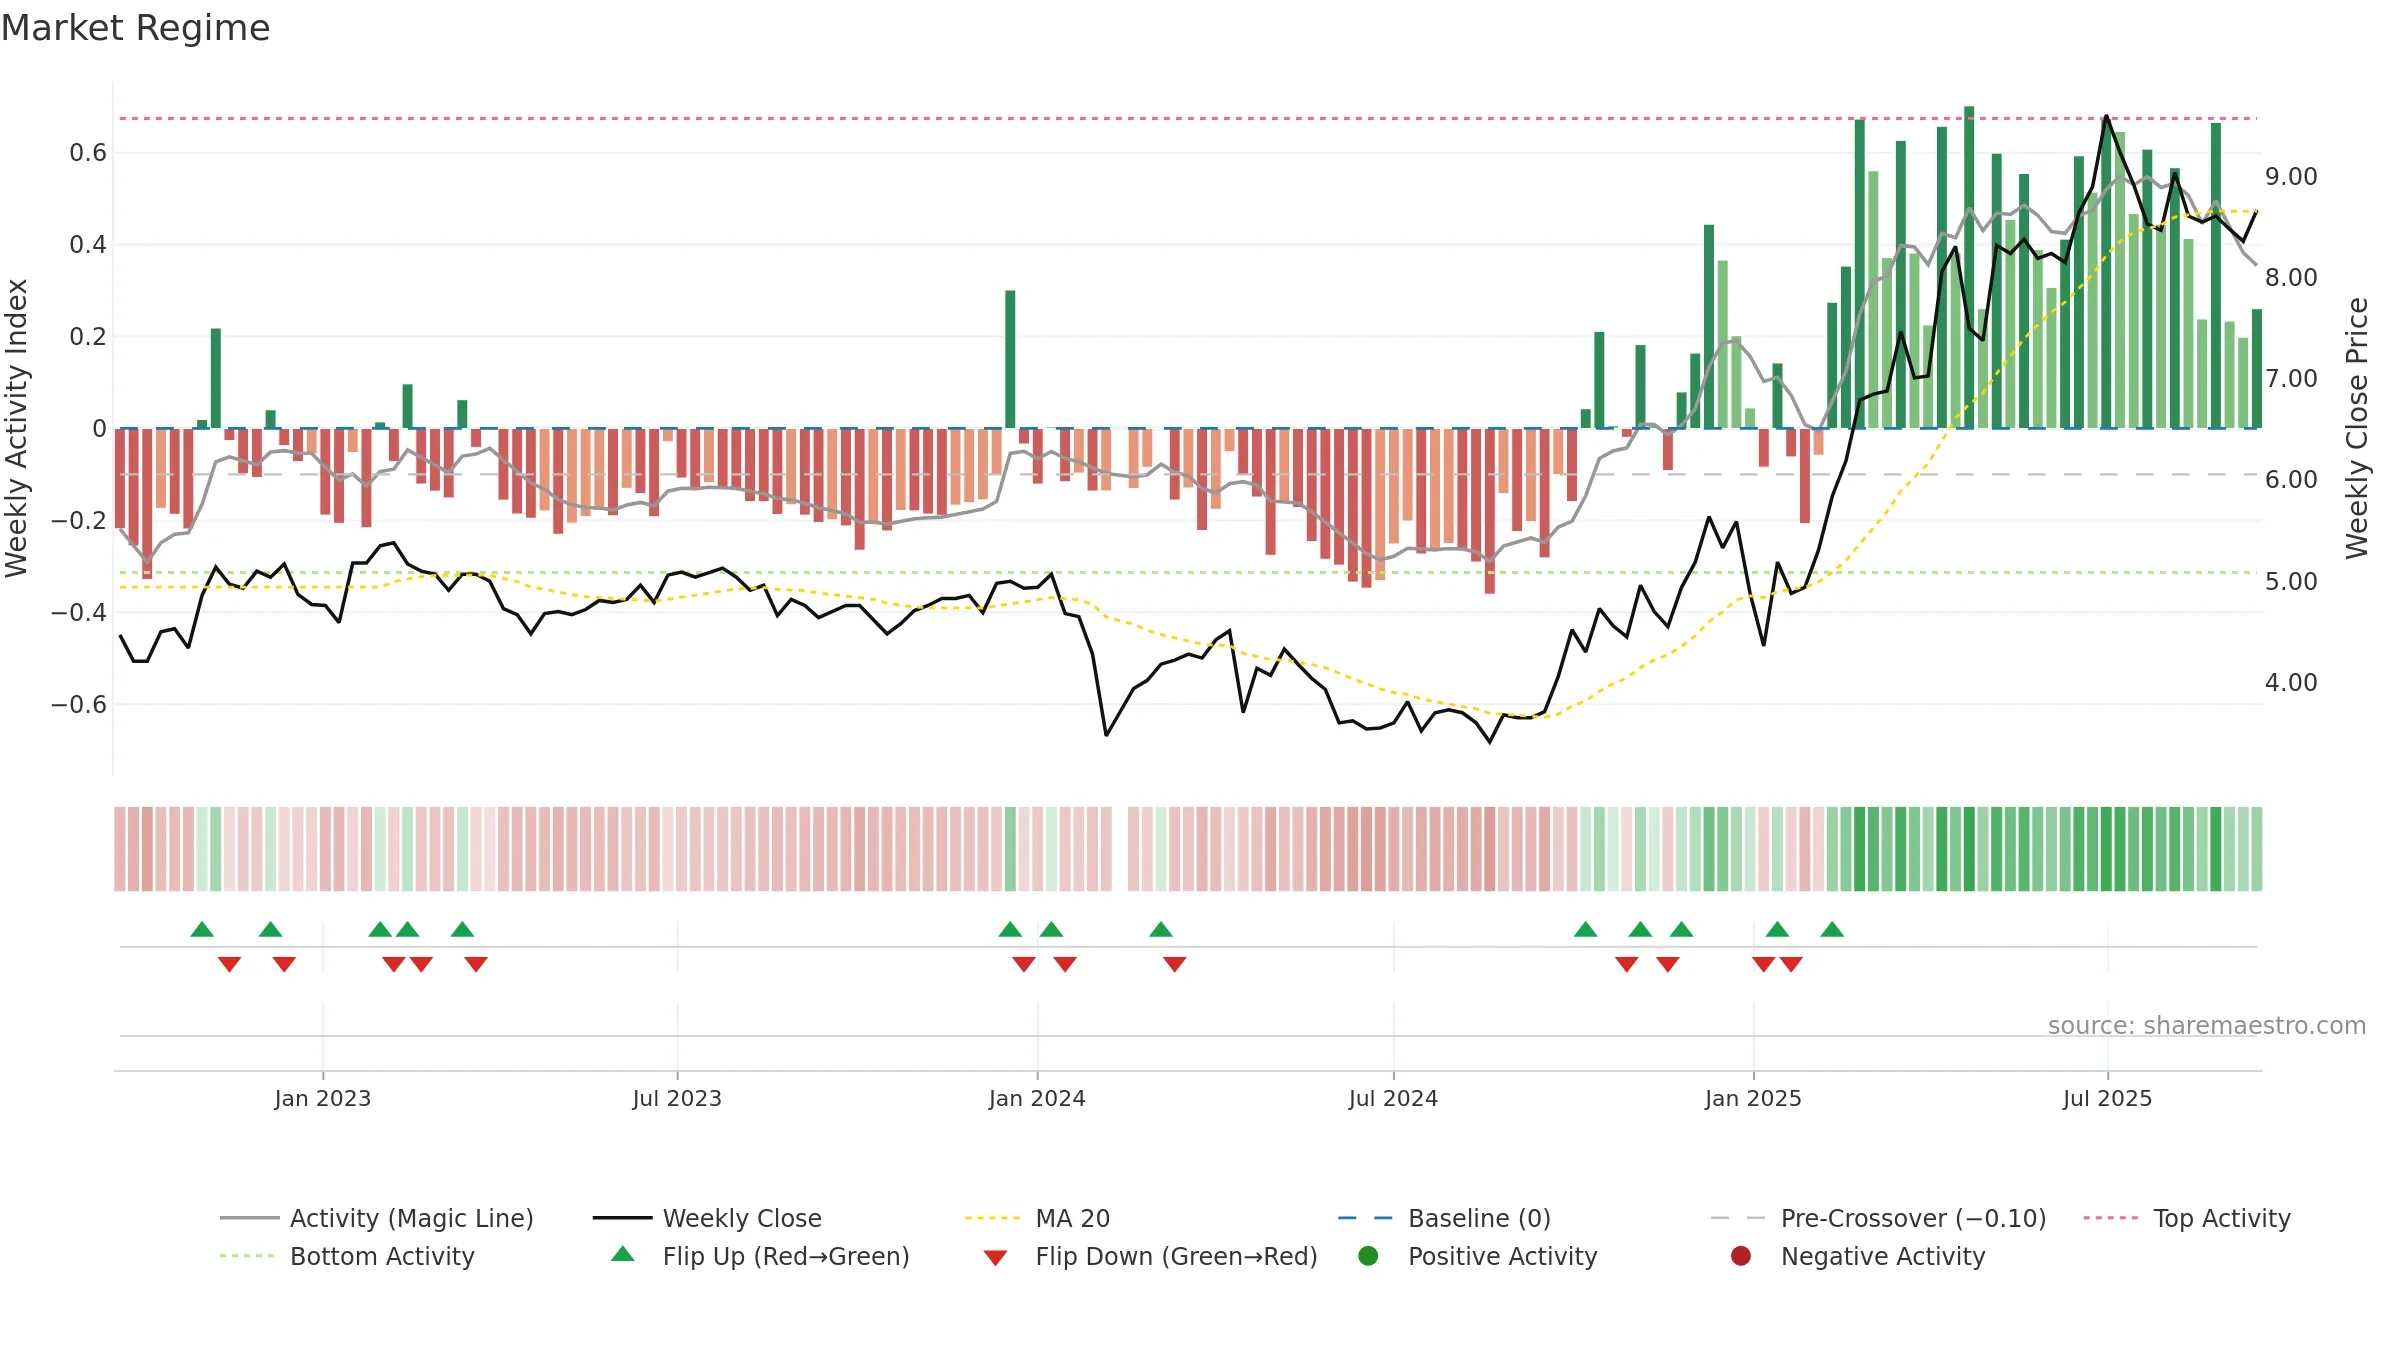Click the 0.6 activity axis label

(x=88, y=153)
